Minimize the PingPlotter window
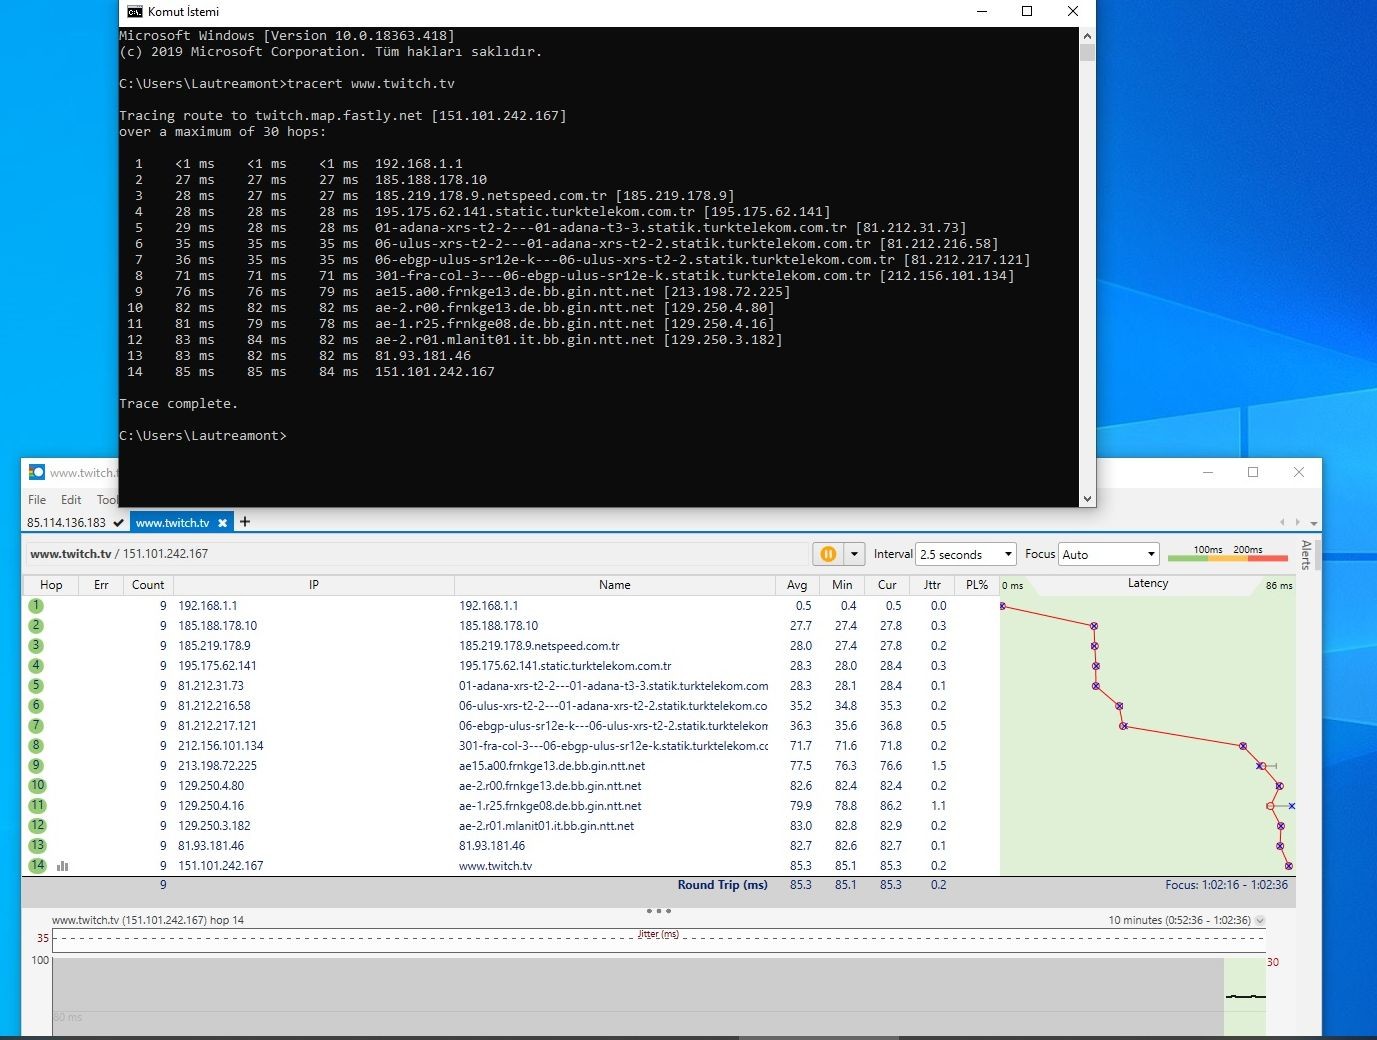The image size is (1377, 1040). pos(1208,472)
